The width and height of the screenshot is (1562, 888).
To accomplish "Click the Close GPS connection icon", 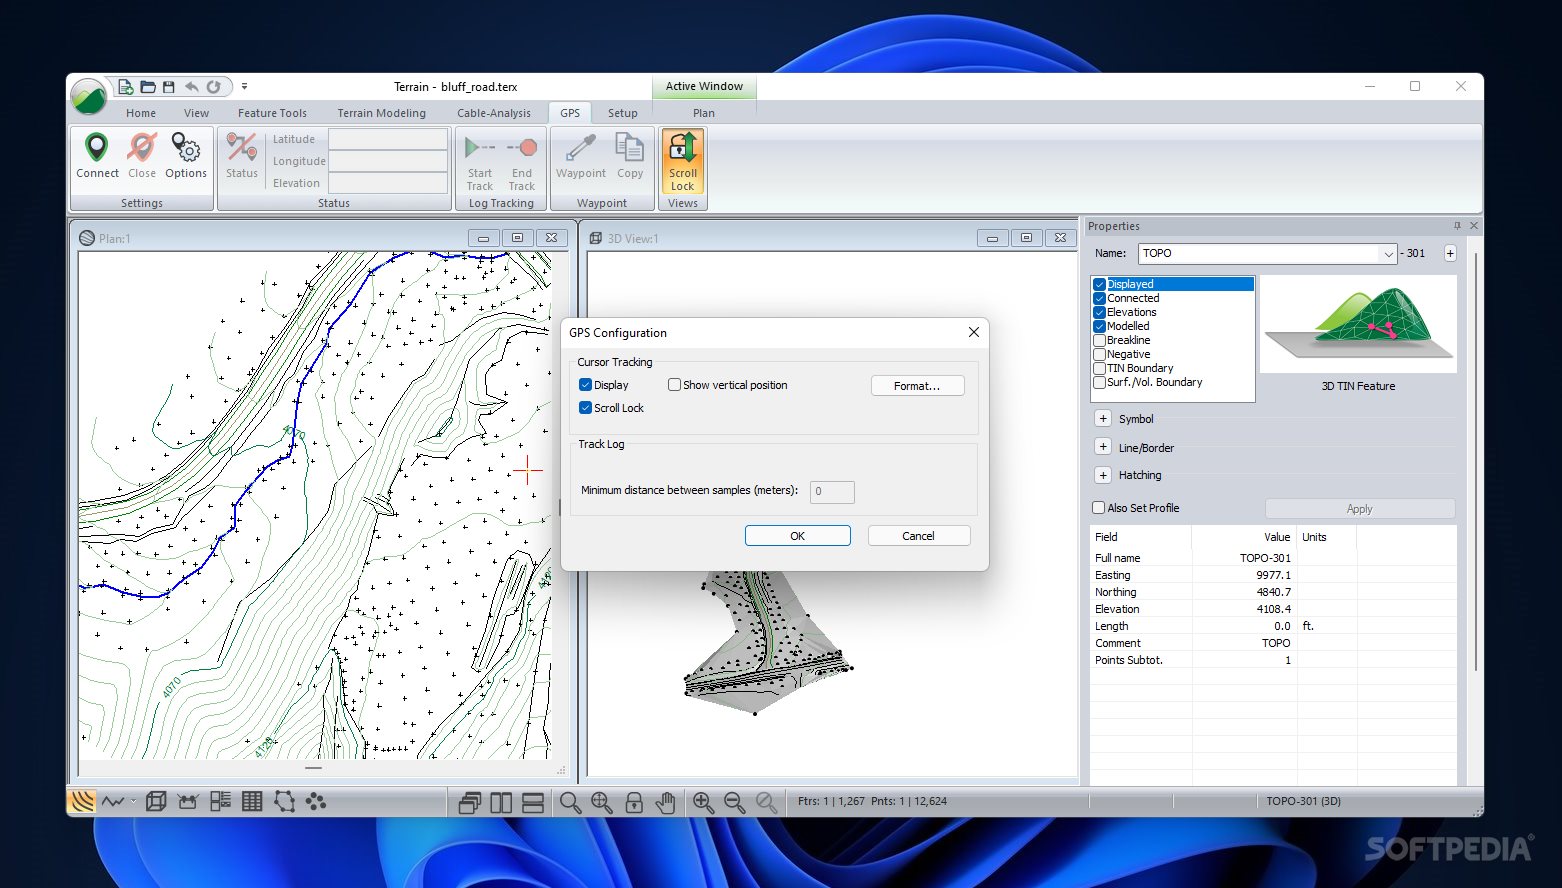I will tap(142, 148).
